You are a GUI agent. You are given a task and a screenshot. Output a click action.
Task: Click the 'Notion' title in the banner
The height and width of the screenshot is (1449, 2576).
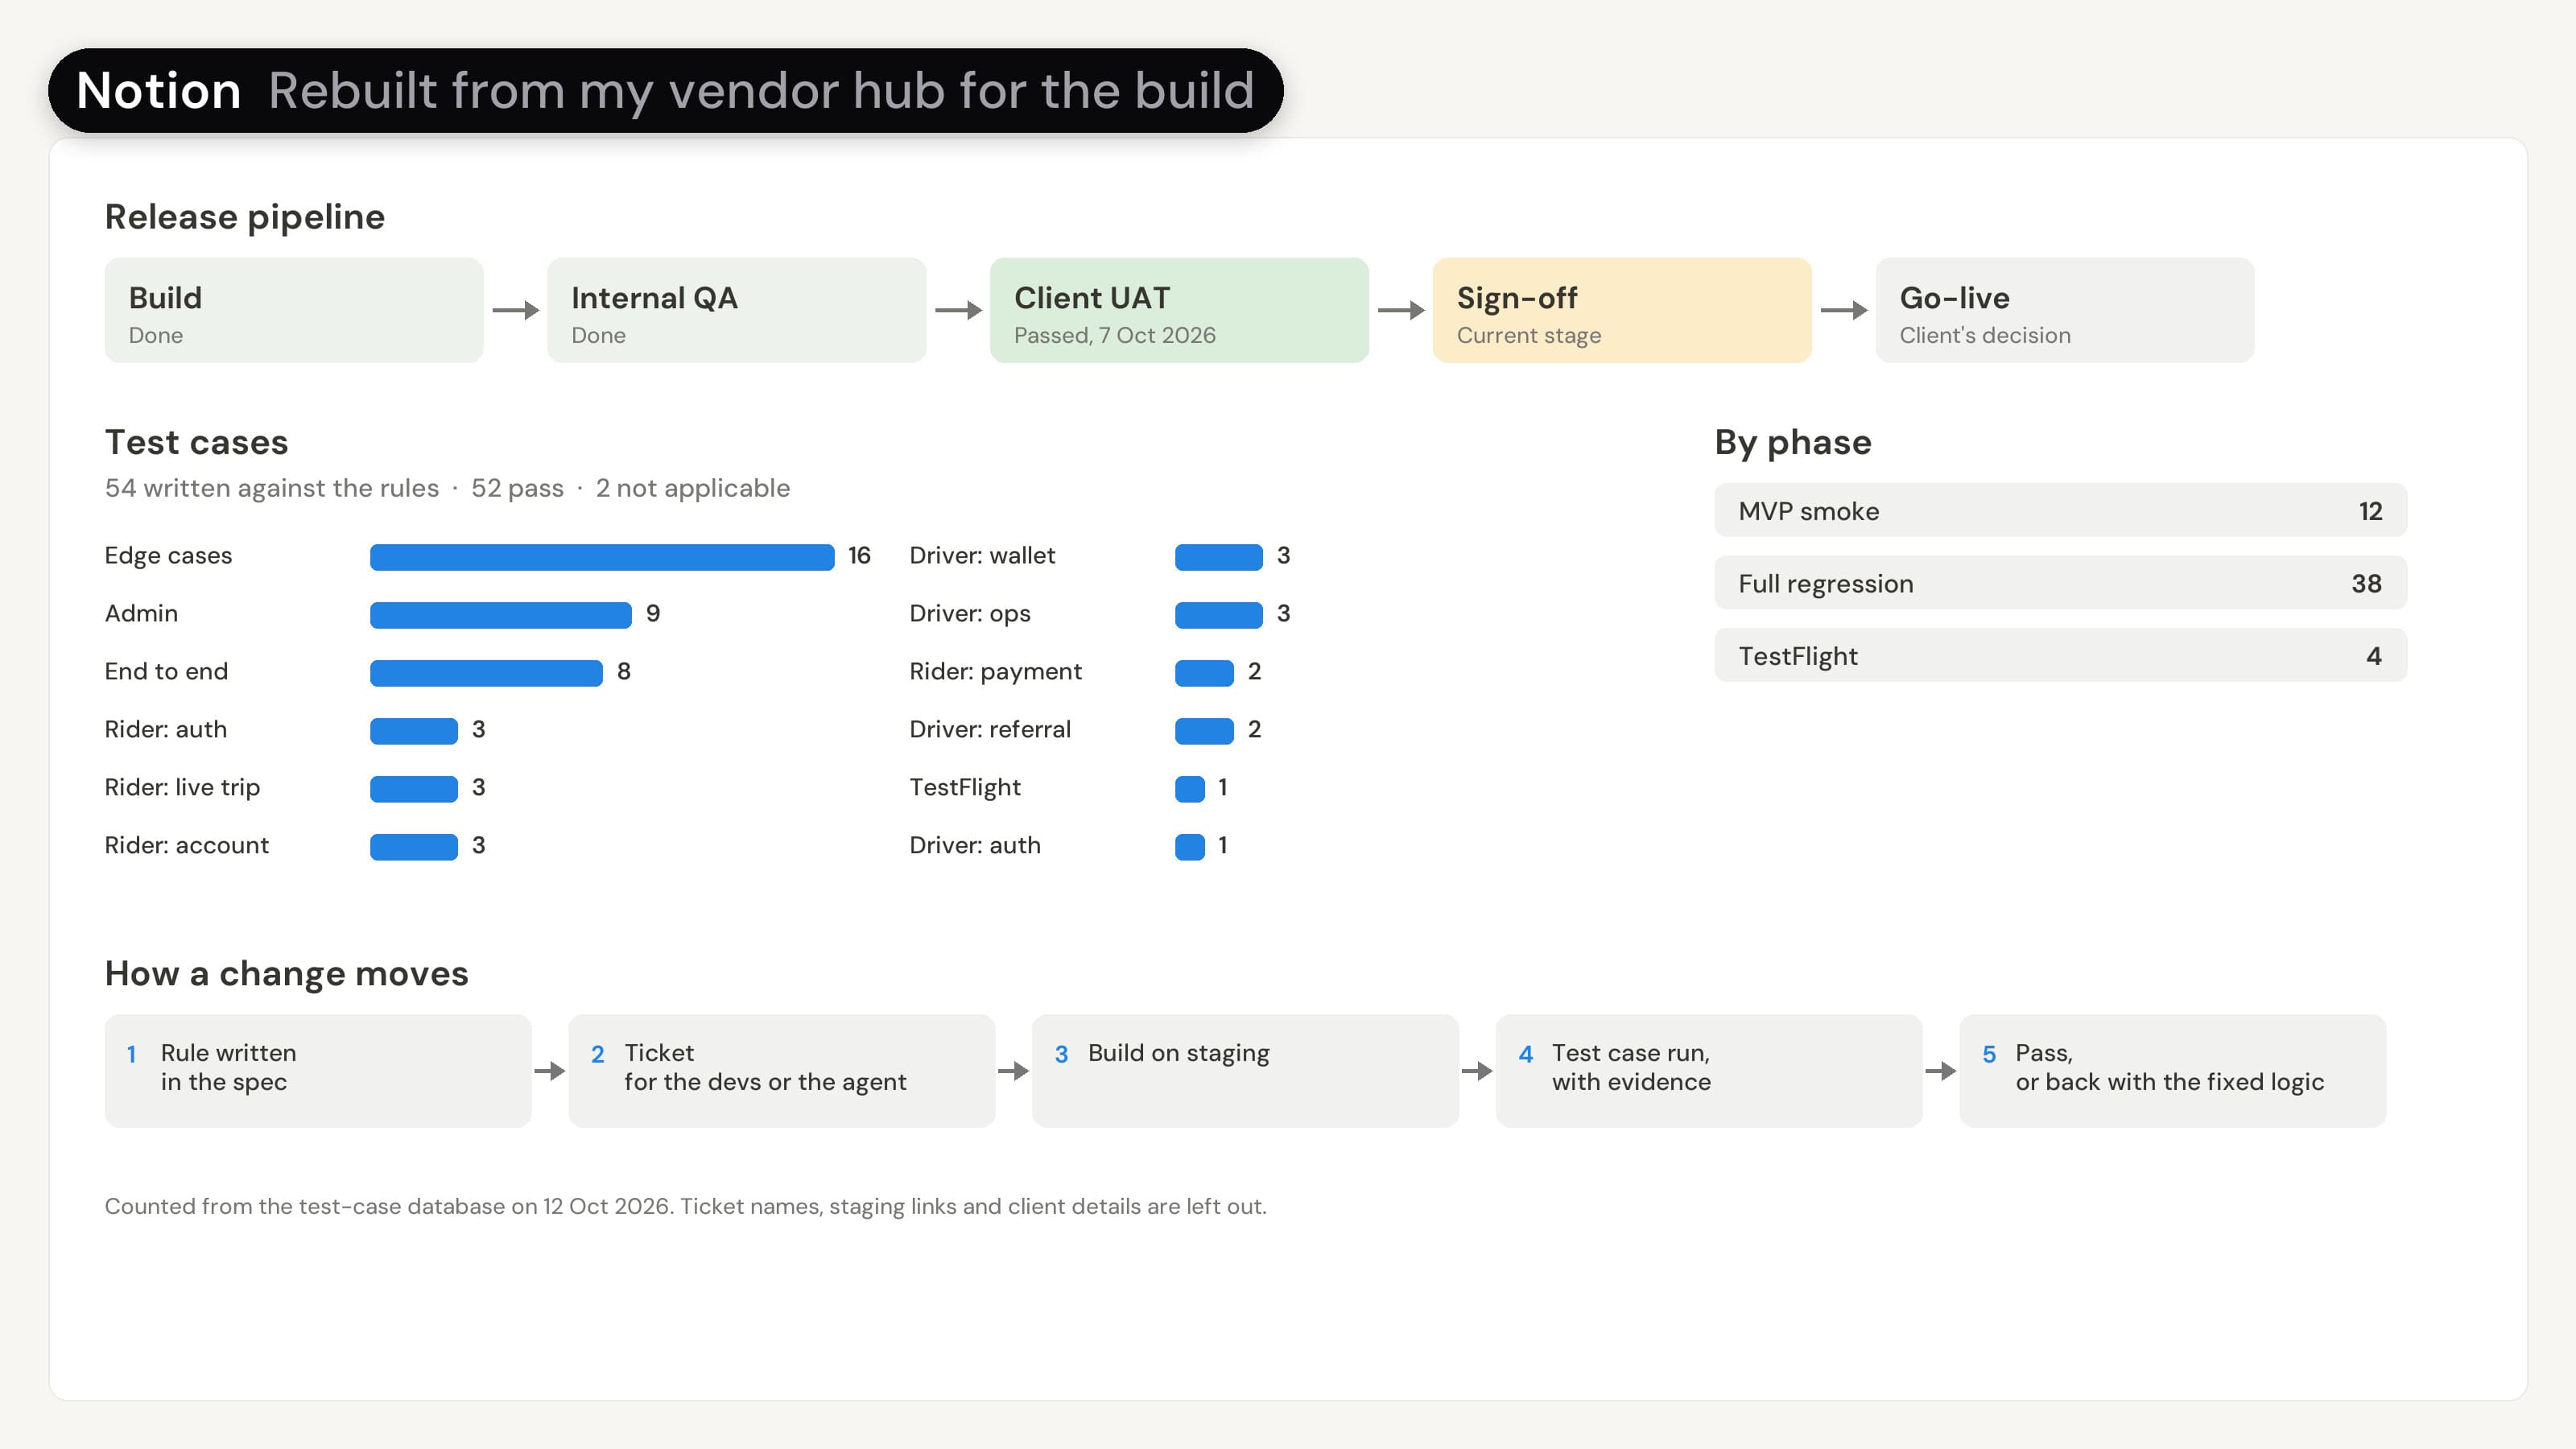[x=159, y=91]
